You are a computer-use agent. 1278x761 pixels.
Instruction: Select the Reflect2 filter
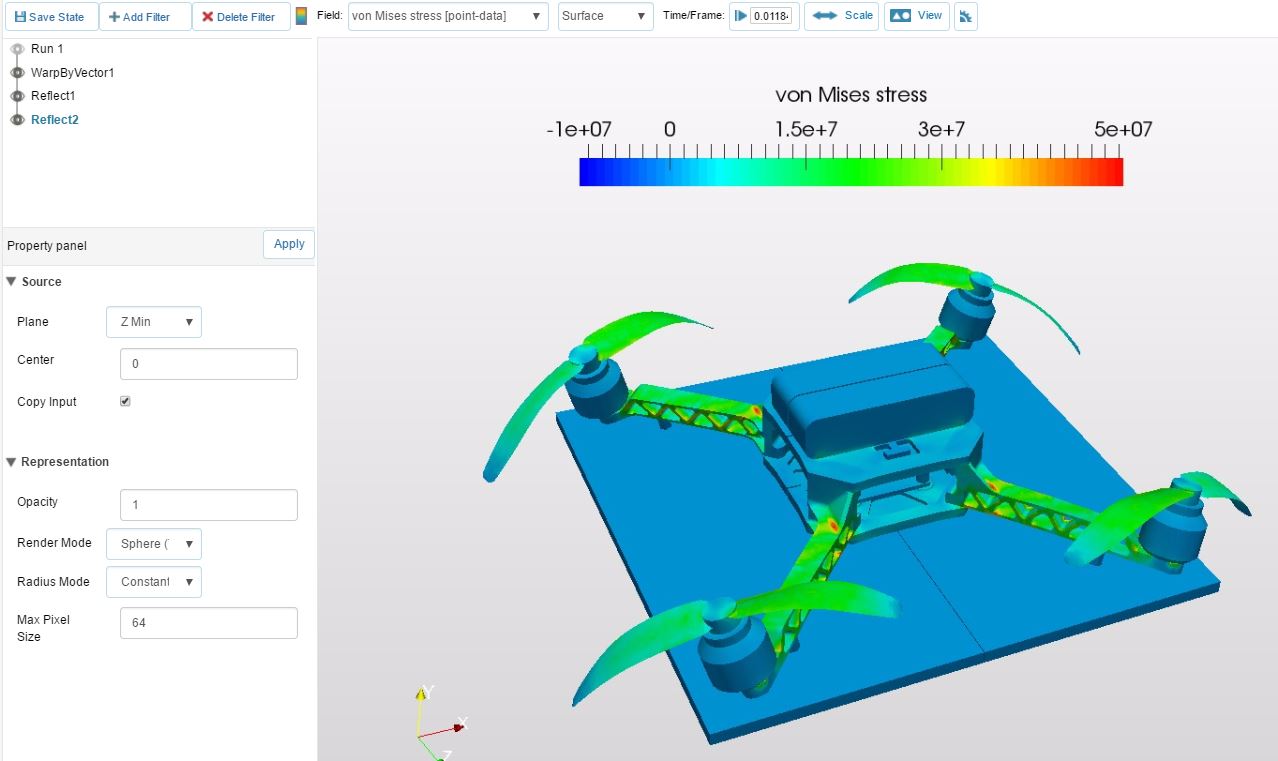(x=55, y=120)
